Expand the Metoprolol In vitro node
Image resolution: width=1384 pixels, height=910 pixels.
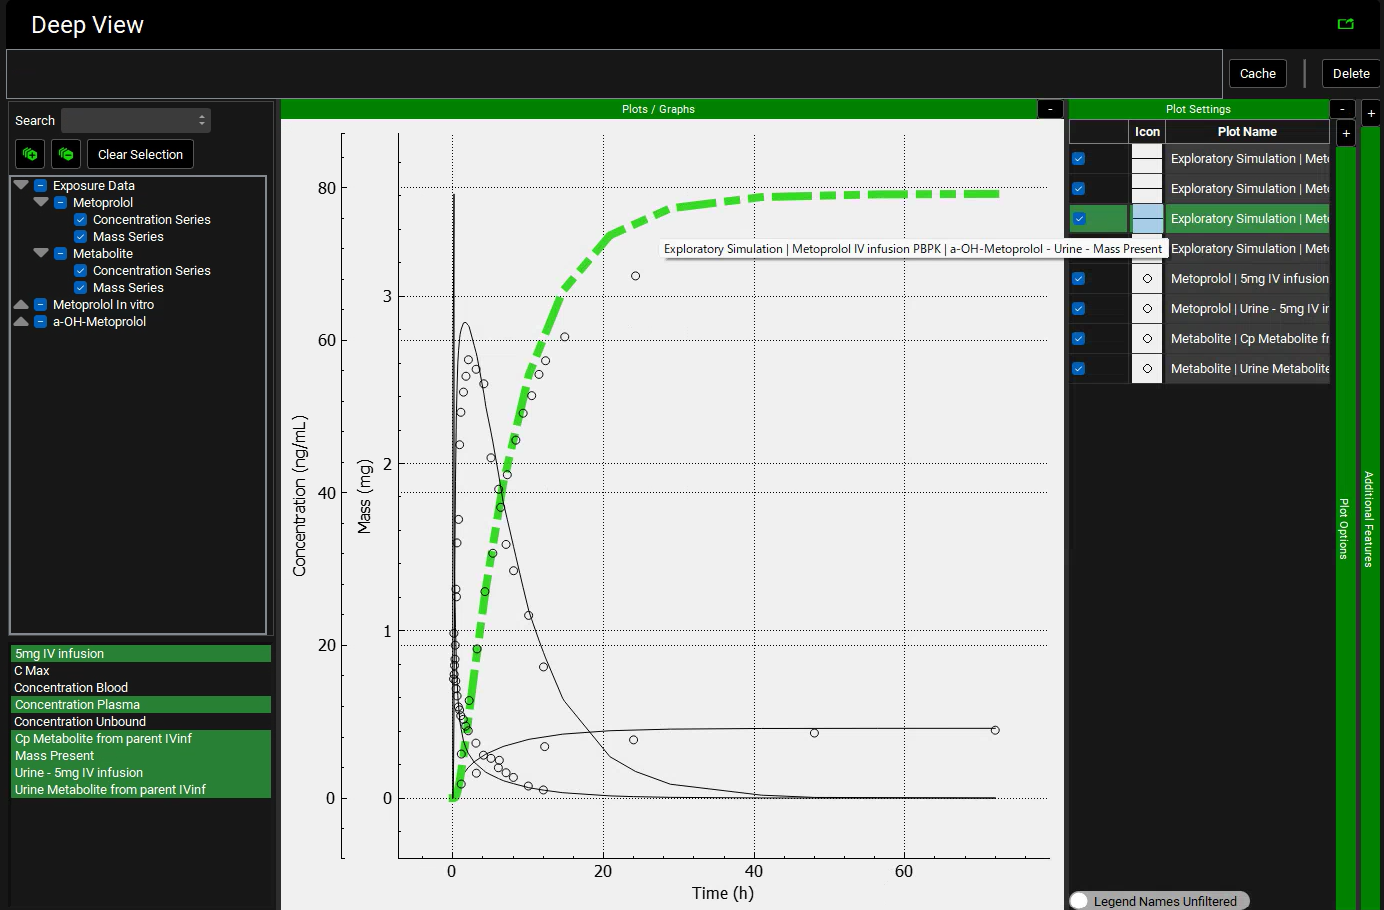click(21, 304)
